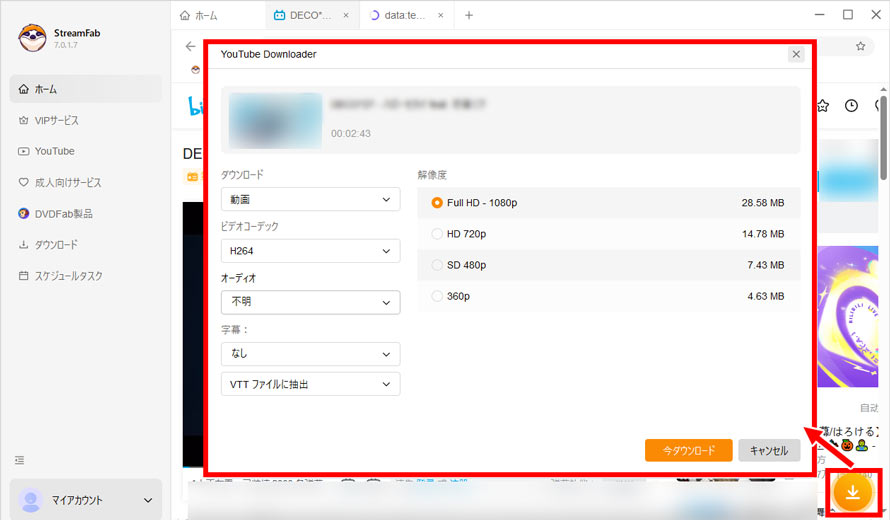Open the video codec H264 dropdown
This screenshot has height=520, width=890.
310,251
